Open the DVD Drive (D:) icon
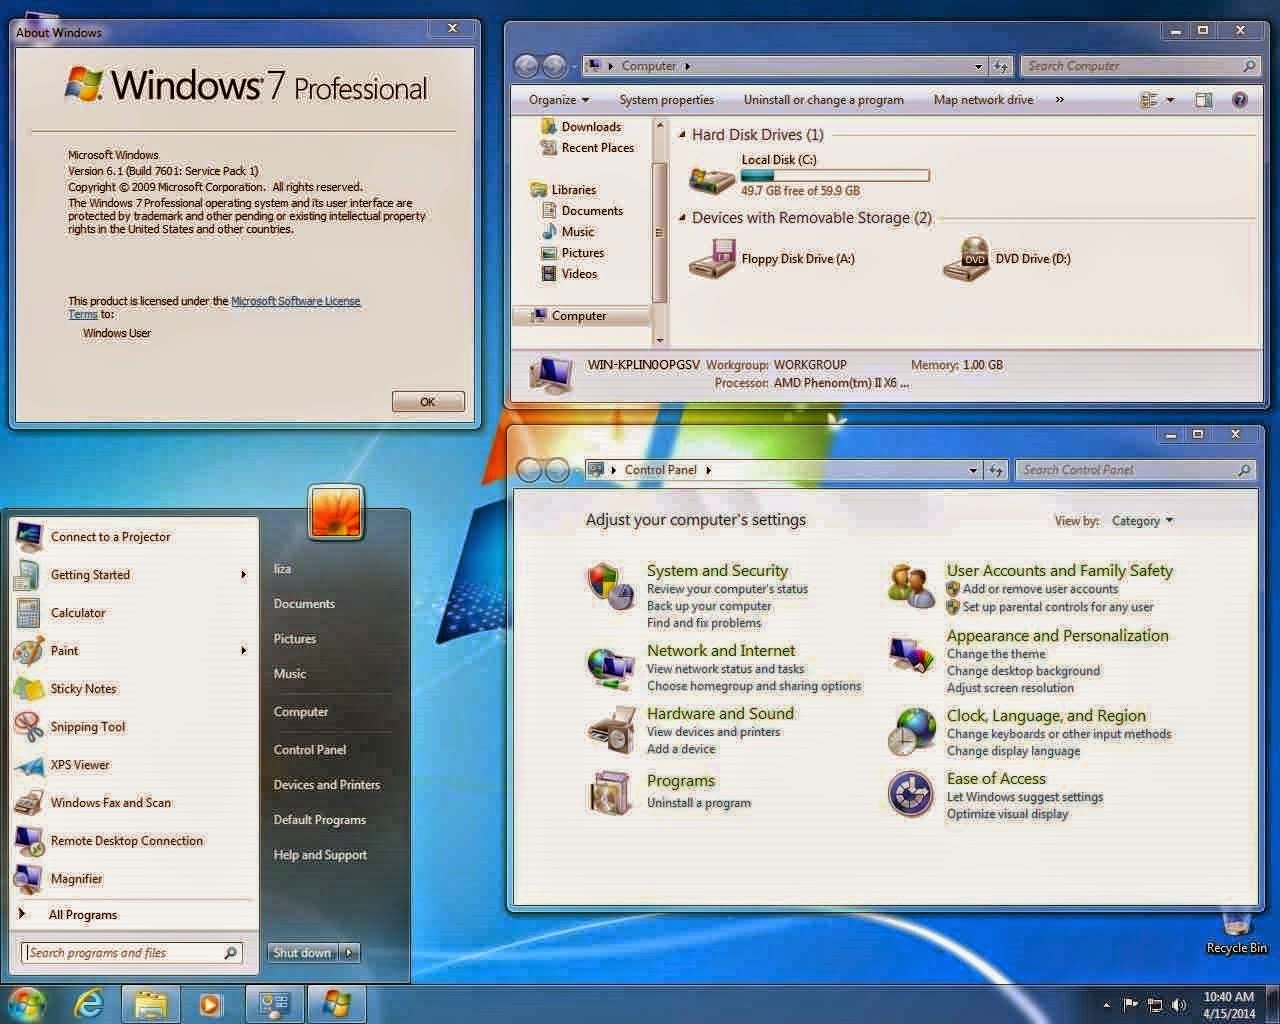This screenshot has height=1024, width=1280. pyautogui.click(x=967, y=259)
